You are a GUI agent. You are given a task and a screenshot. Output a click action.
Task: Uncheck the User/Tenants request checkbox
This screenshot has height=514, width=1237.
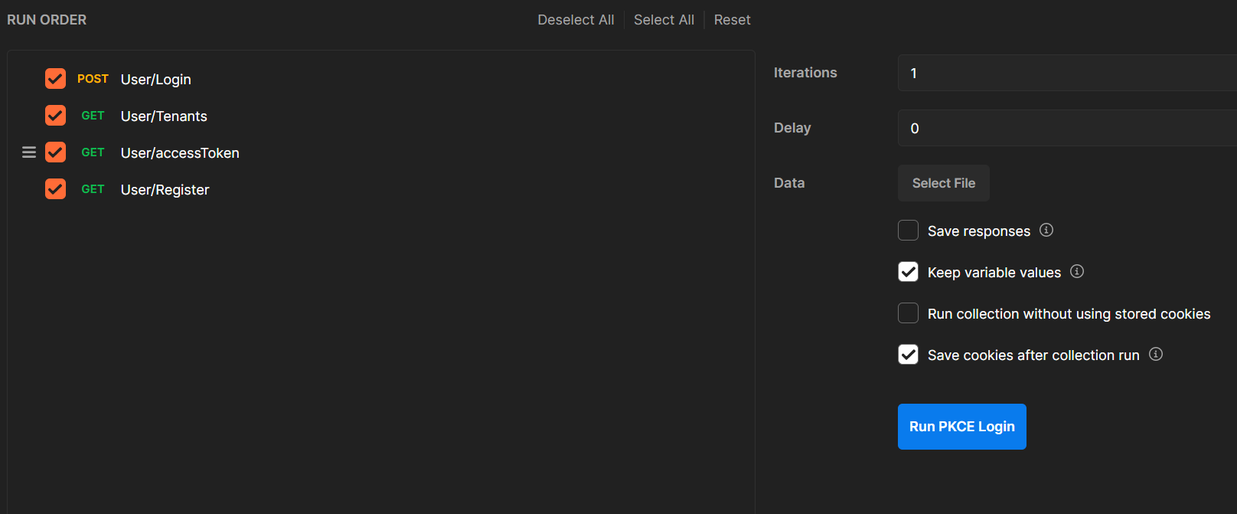coord(55,116)
